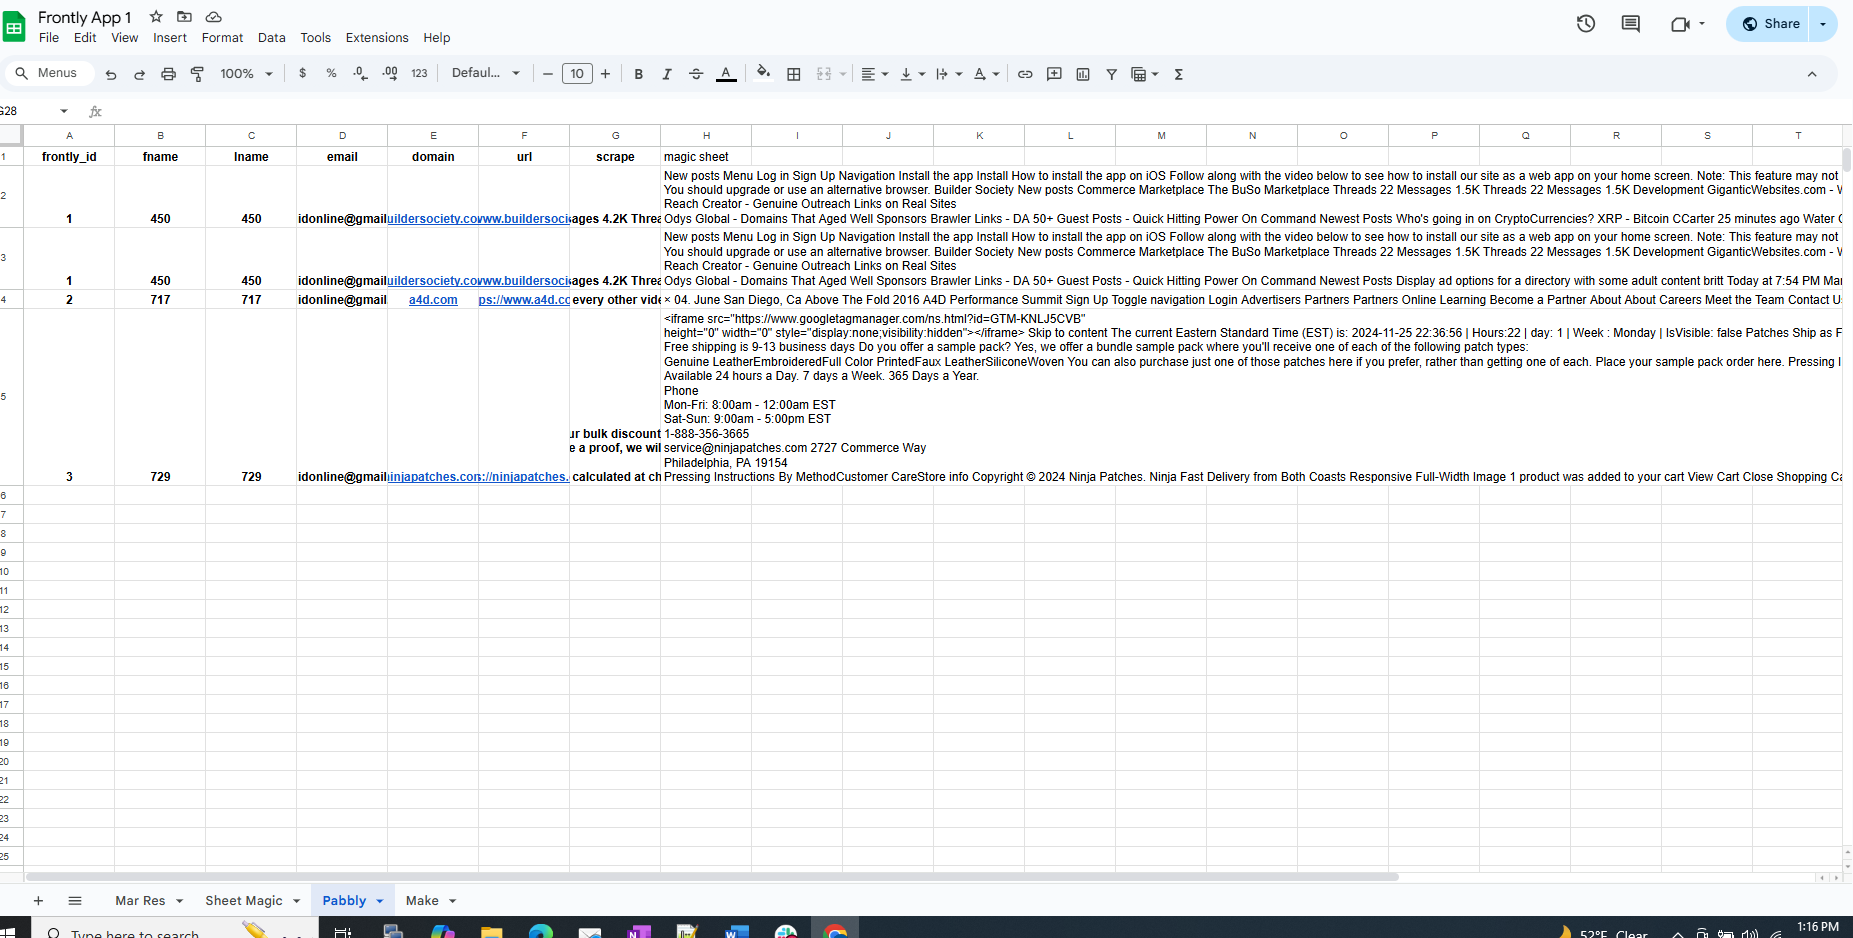Click the horizontal scrollbar
This screenshot has width=1853, height=938.
pyautogui.click(x=711, y=877)
